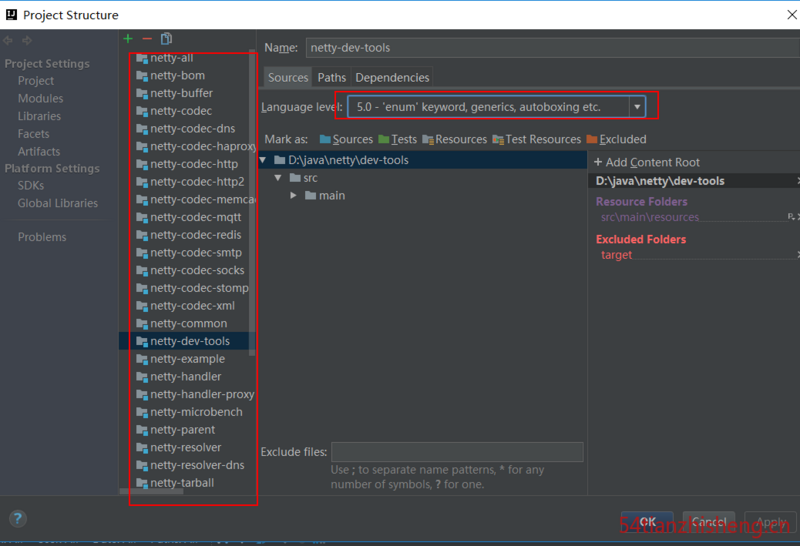Click the netty-tarball module icon
Screen dimensions: 800x546
coord(142,483)
